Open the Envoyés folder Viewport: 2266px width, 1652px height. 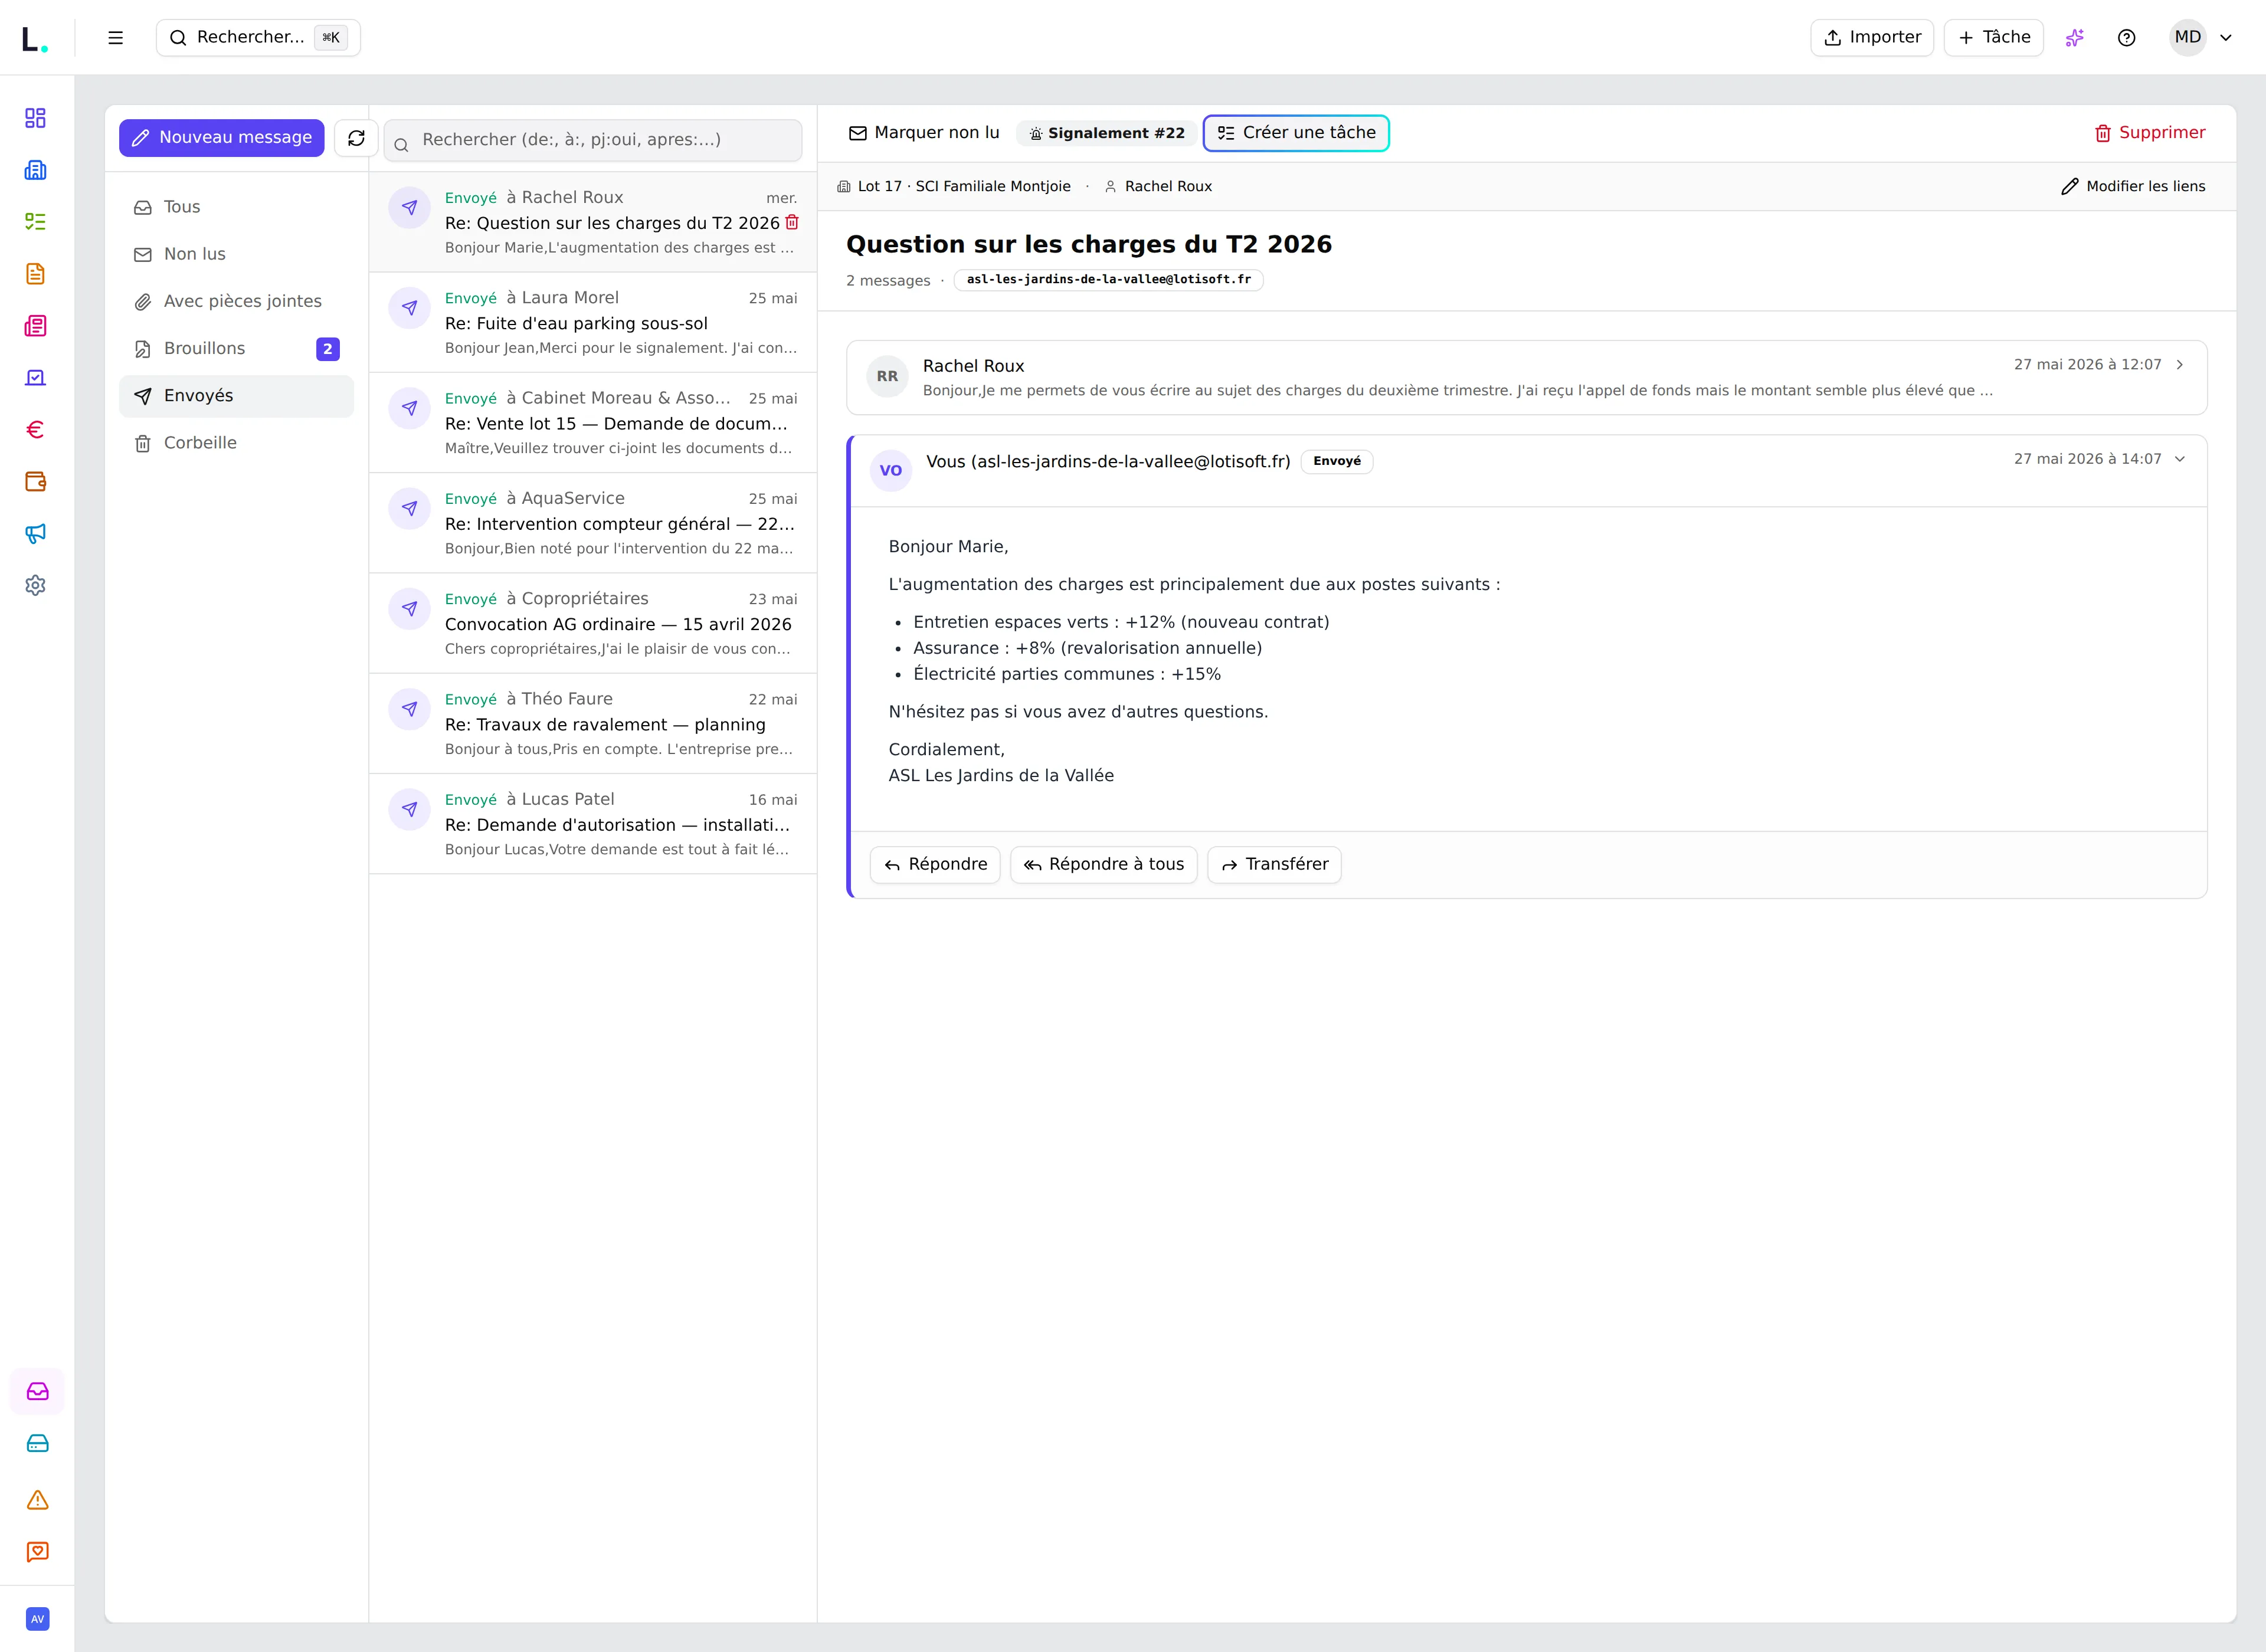pyautogui.click(x=236, y=396)
